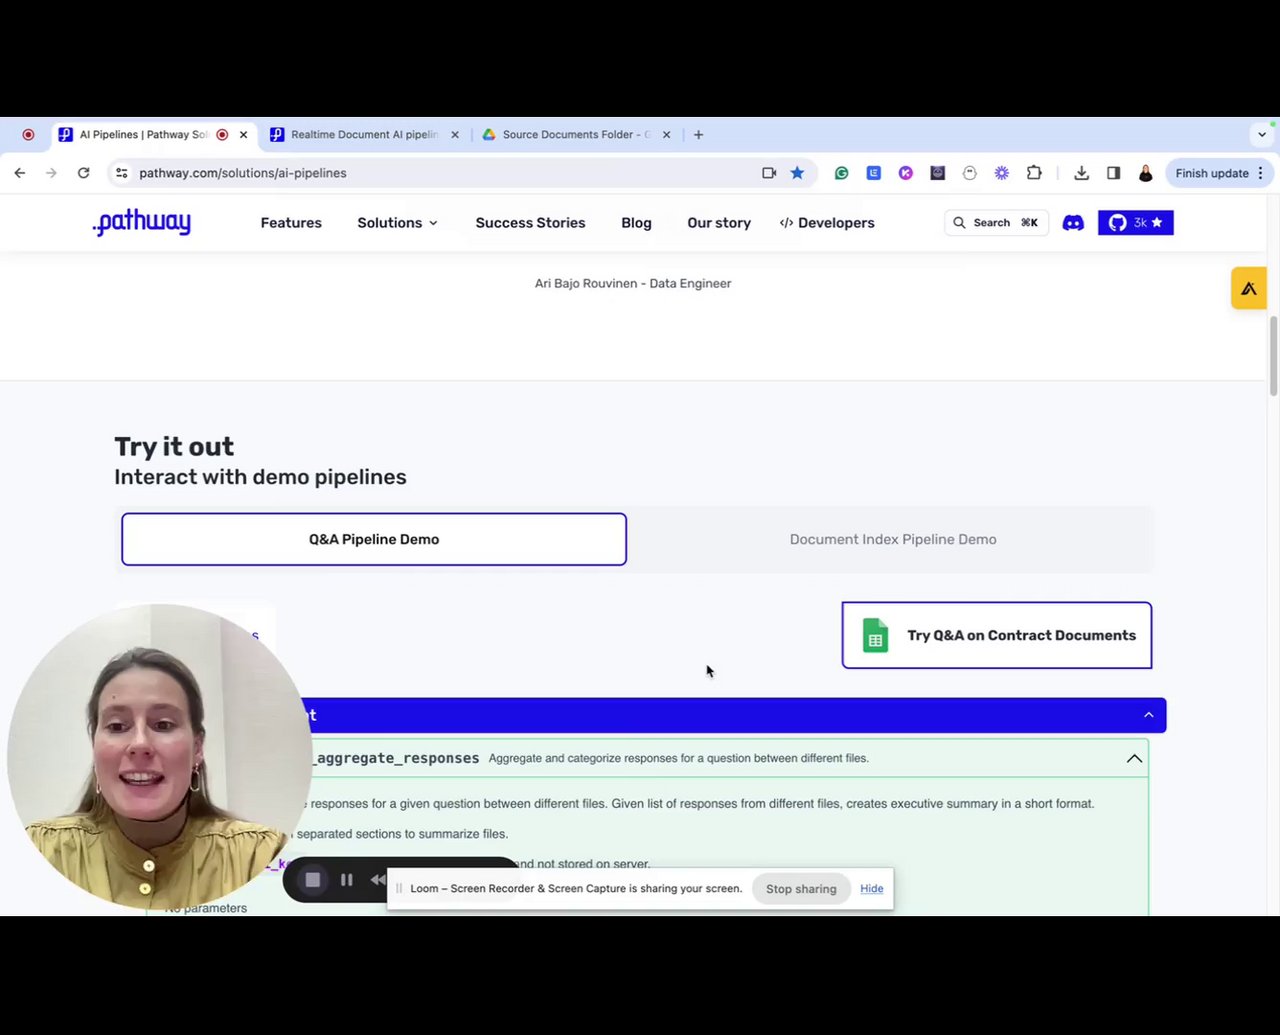Viewport: 1280px width, 1035px height.
Task: Open the Chrome profile avatar
Action: 1146,173
